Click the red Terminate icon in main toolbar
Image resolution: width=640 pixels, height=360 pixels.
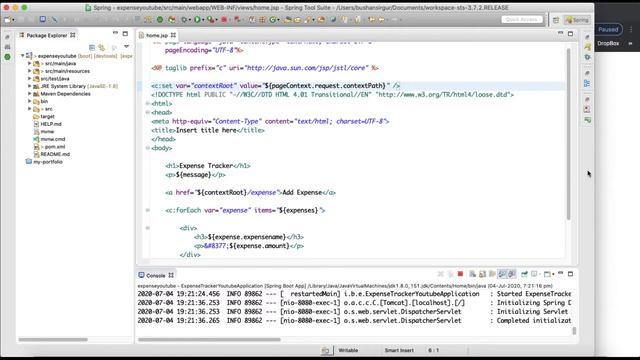[224, 20]
